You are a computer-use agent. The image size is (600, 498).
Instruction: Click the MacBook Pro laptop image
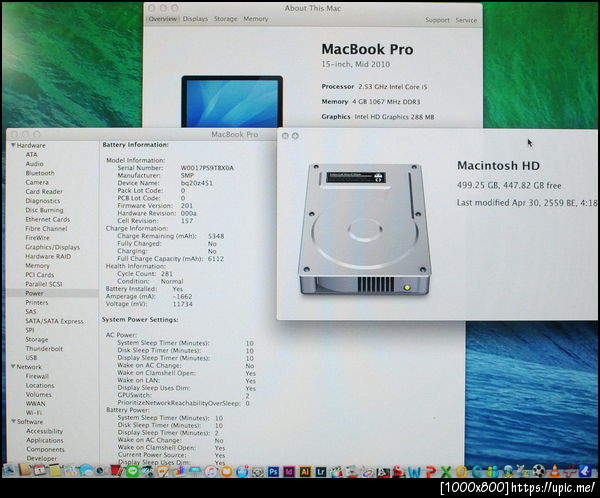[x=232, y=101]
